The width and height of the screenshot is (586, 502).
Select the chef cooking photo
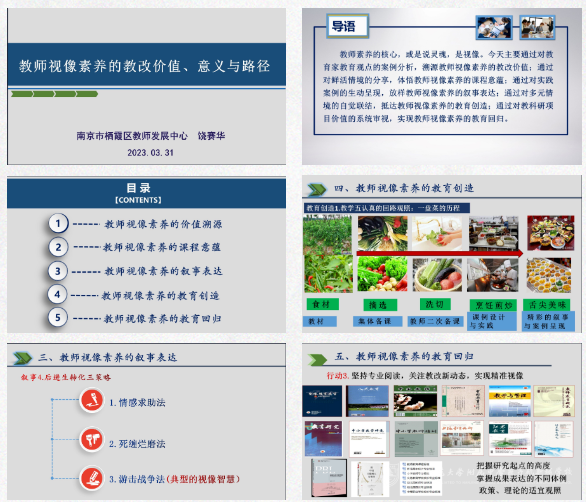(x=493, y=274)
